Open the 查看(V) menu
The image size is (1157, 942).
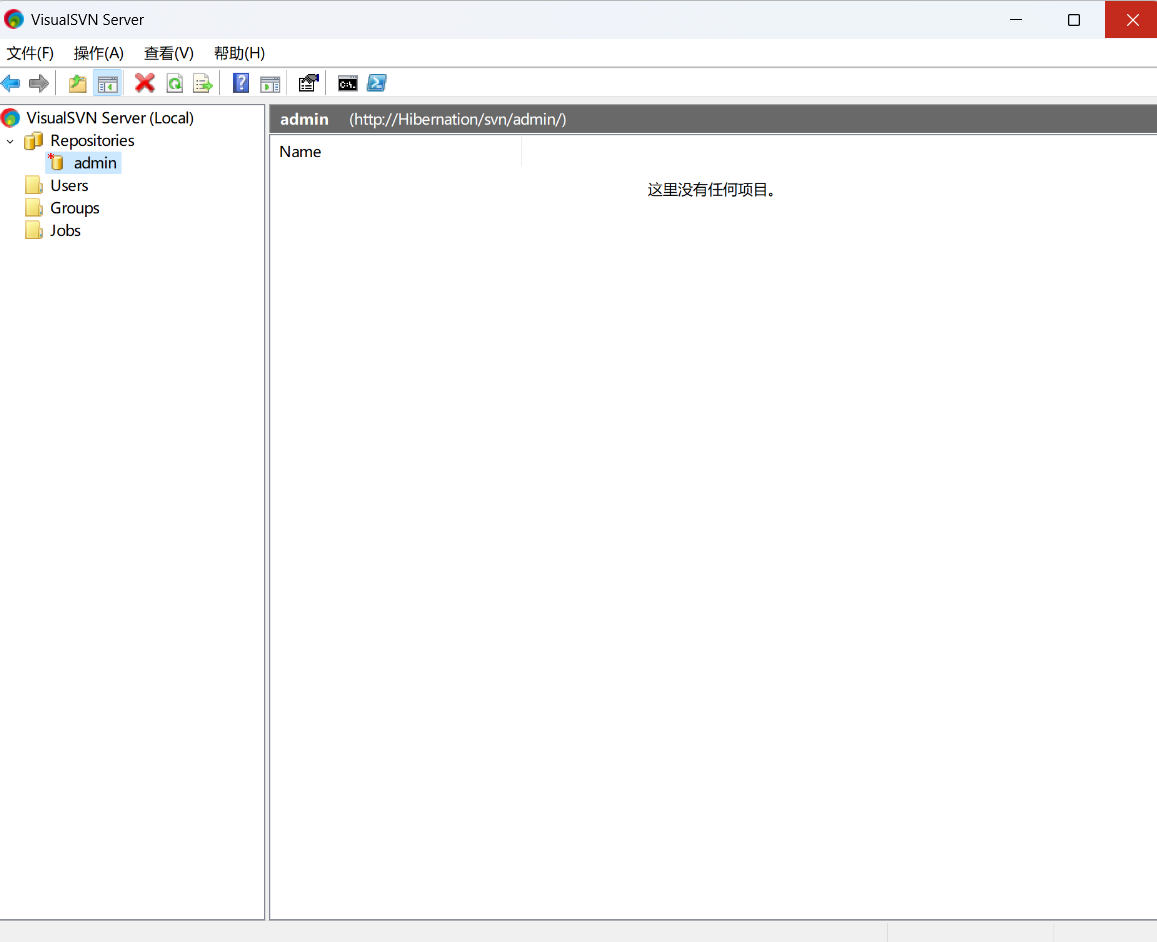[x=168, y=53]
